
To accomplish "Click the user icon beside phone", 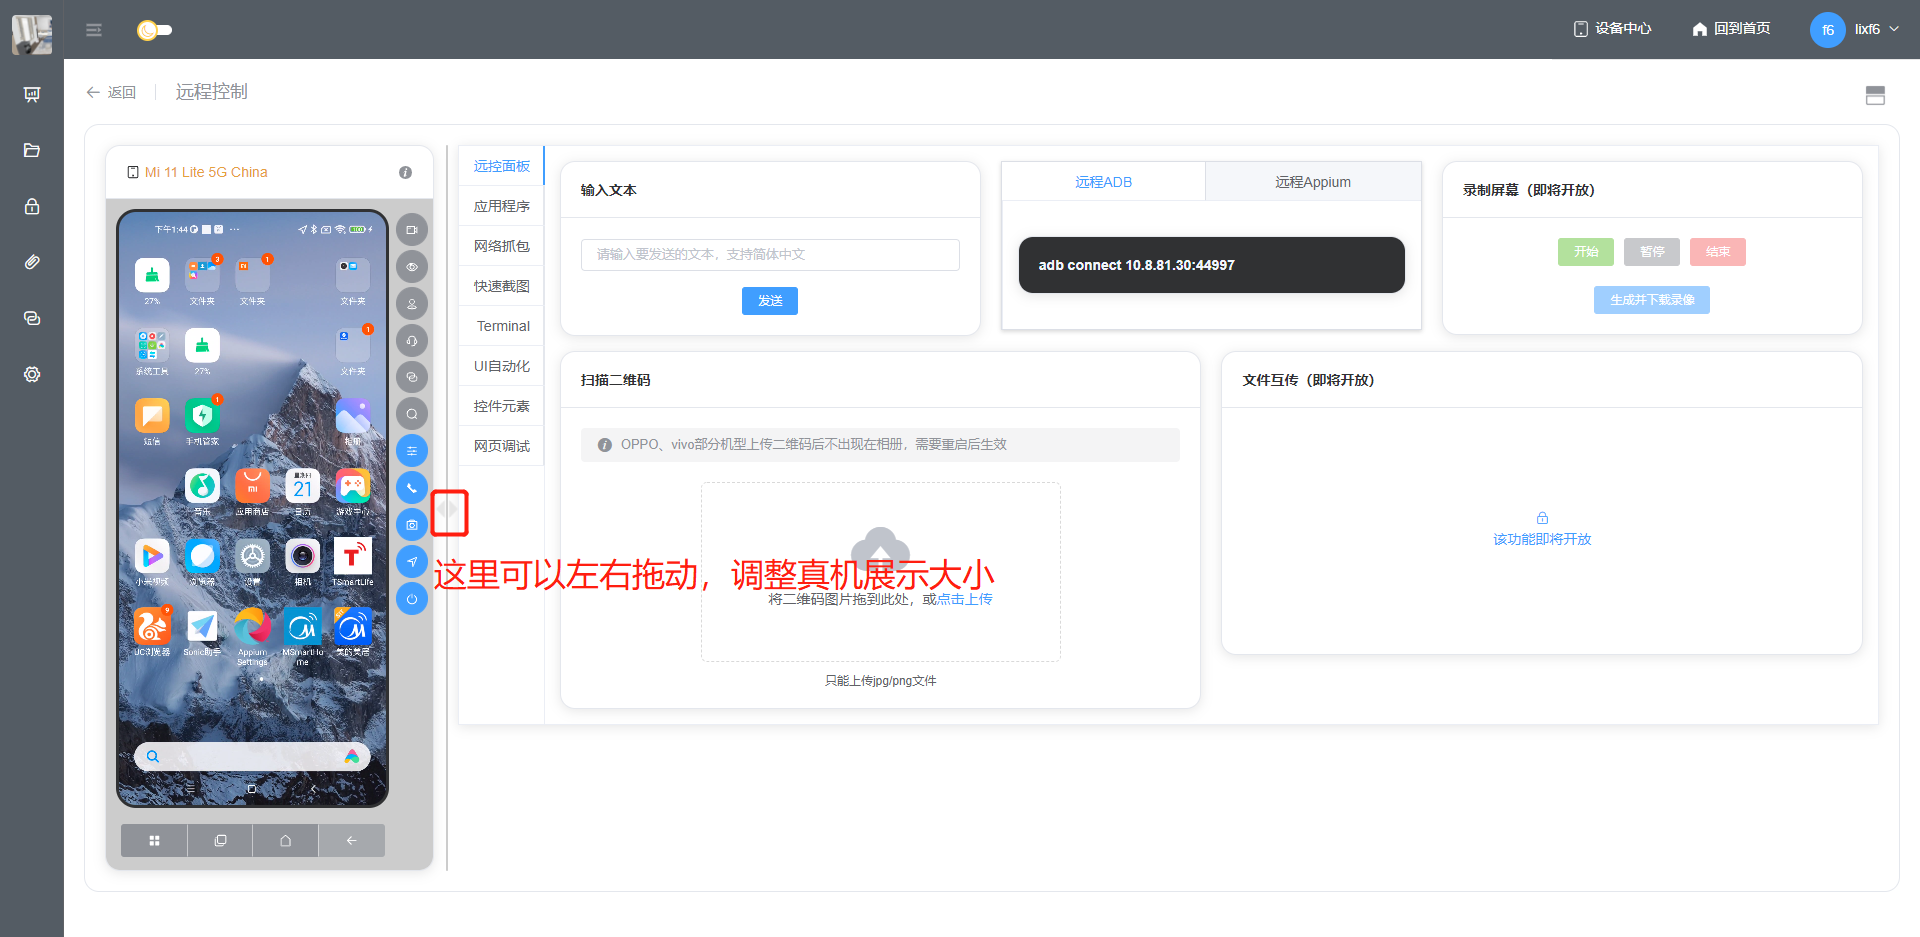I will [412, 304].
